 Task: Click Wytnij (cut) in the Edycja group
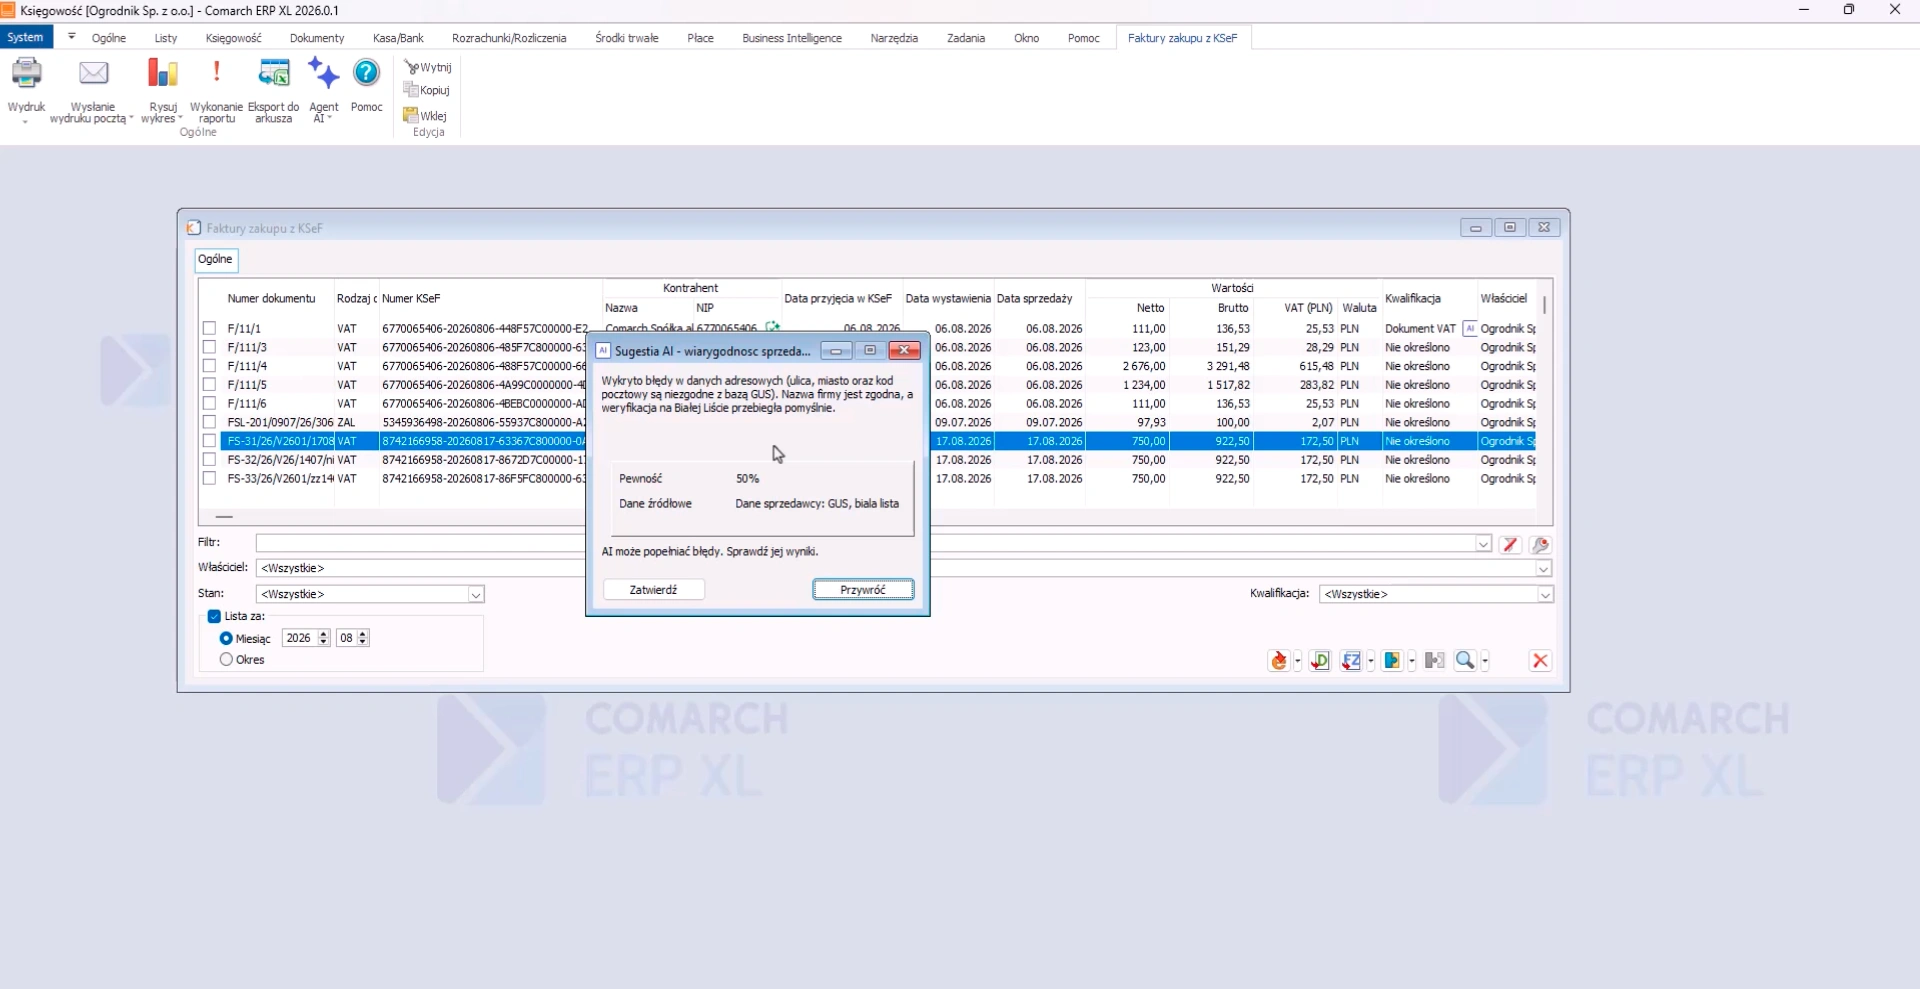point(428,67)
